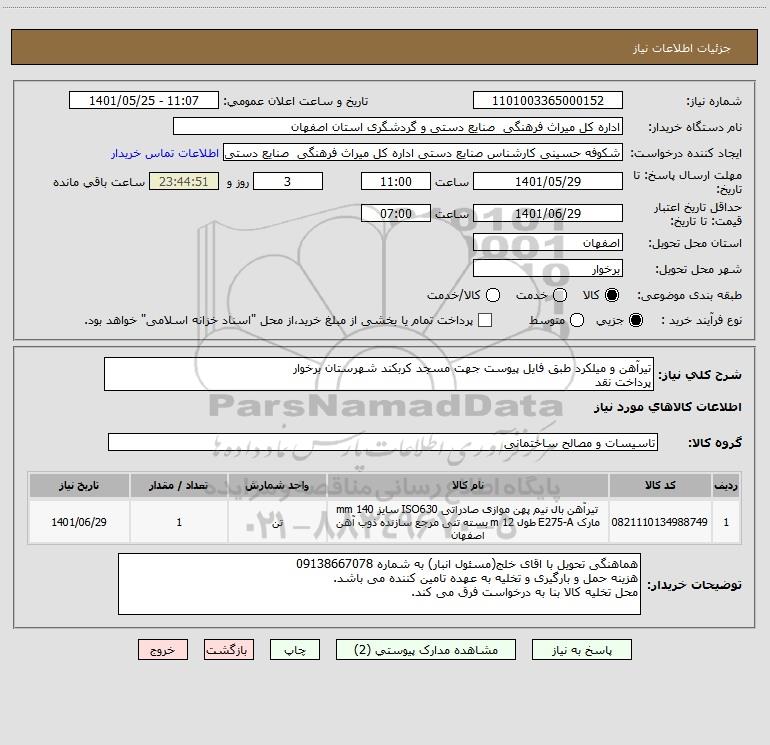The height and width of the screenshot is (745, 770).
Task: Click the announcement date field 1401/05/25 - 11:07
Action: point(143,101)
